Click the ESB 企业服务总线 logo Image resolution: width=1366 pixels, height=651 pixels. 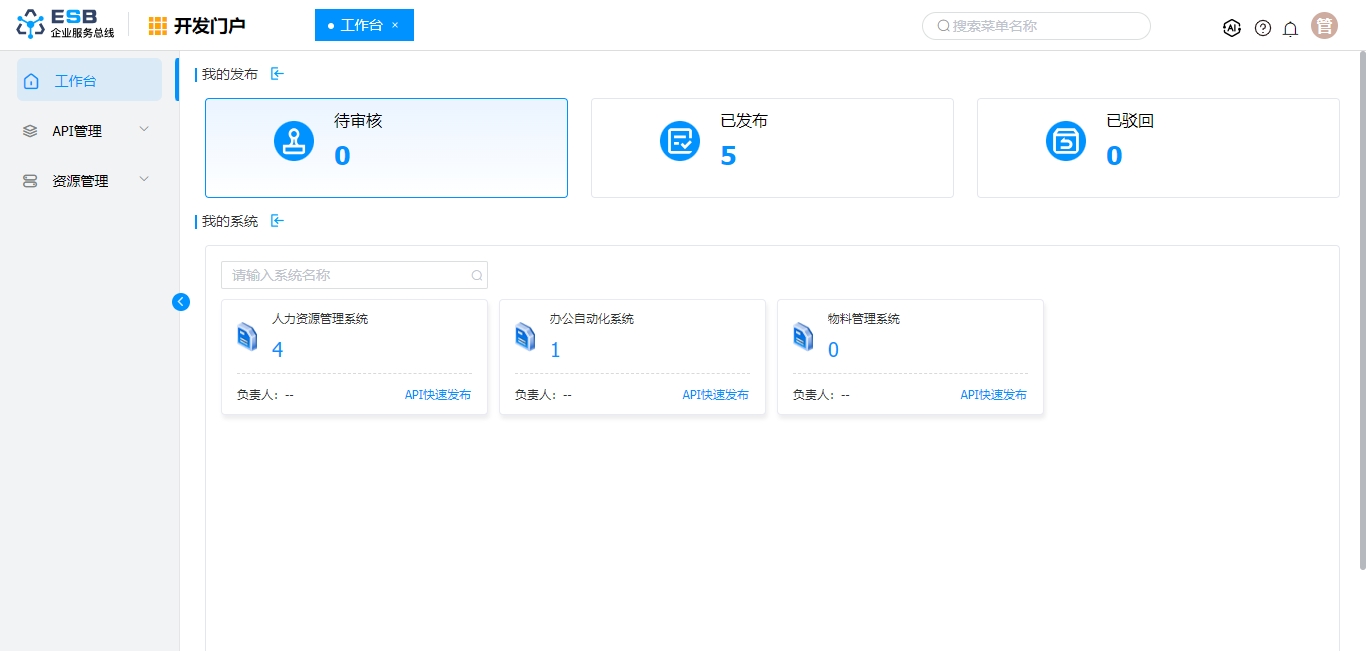pos(66,25)
